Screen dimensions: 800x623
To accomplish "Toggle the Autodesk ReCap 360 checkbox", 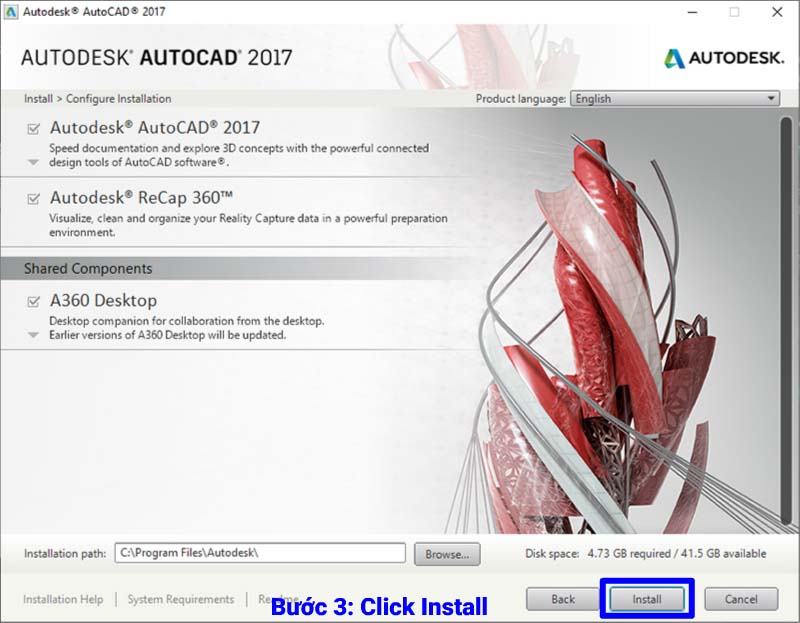I will click(x=33, y=198).
